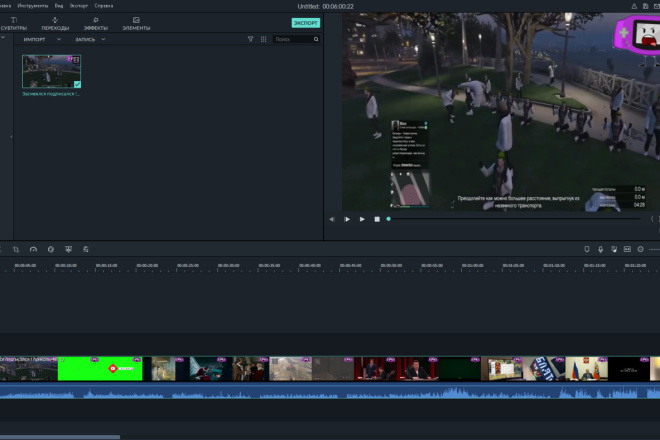Screen dimensions: 660x440
Task: Select the Crop tool in timeline toolbar
Action: tap(16, 249)
